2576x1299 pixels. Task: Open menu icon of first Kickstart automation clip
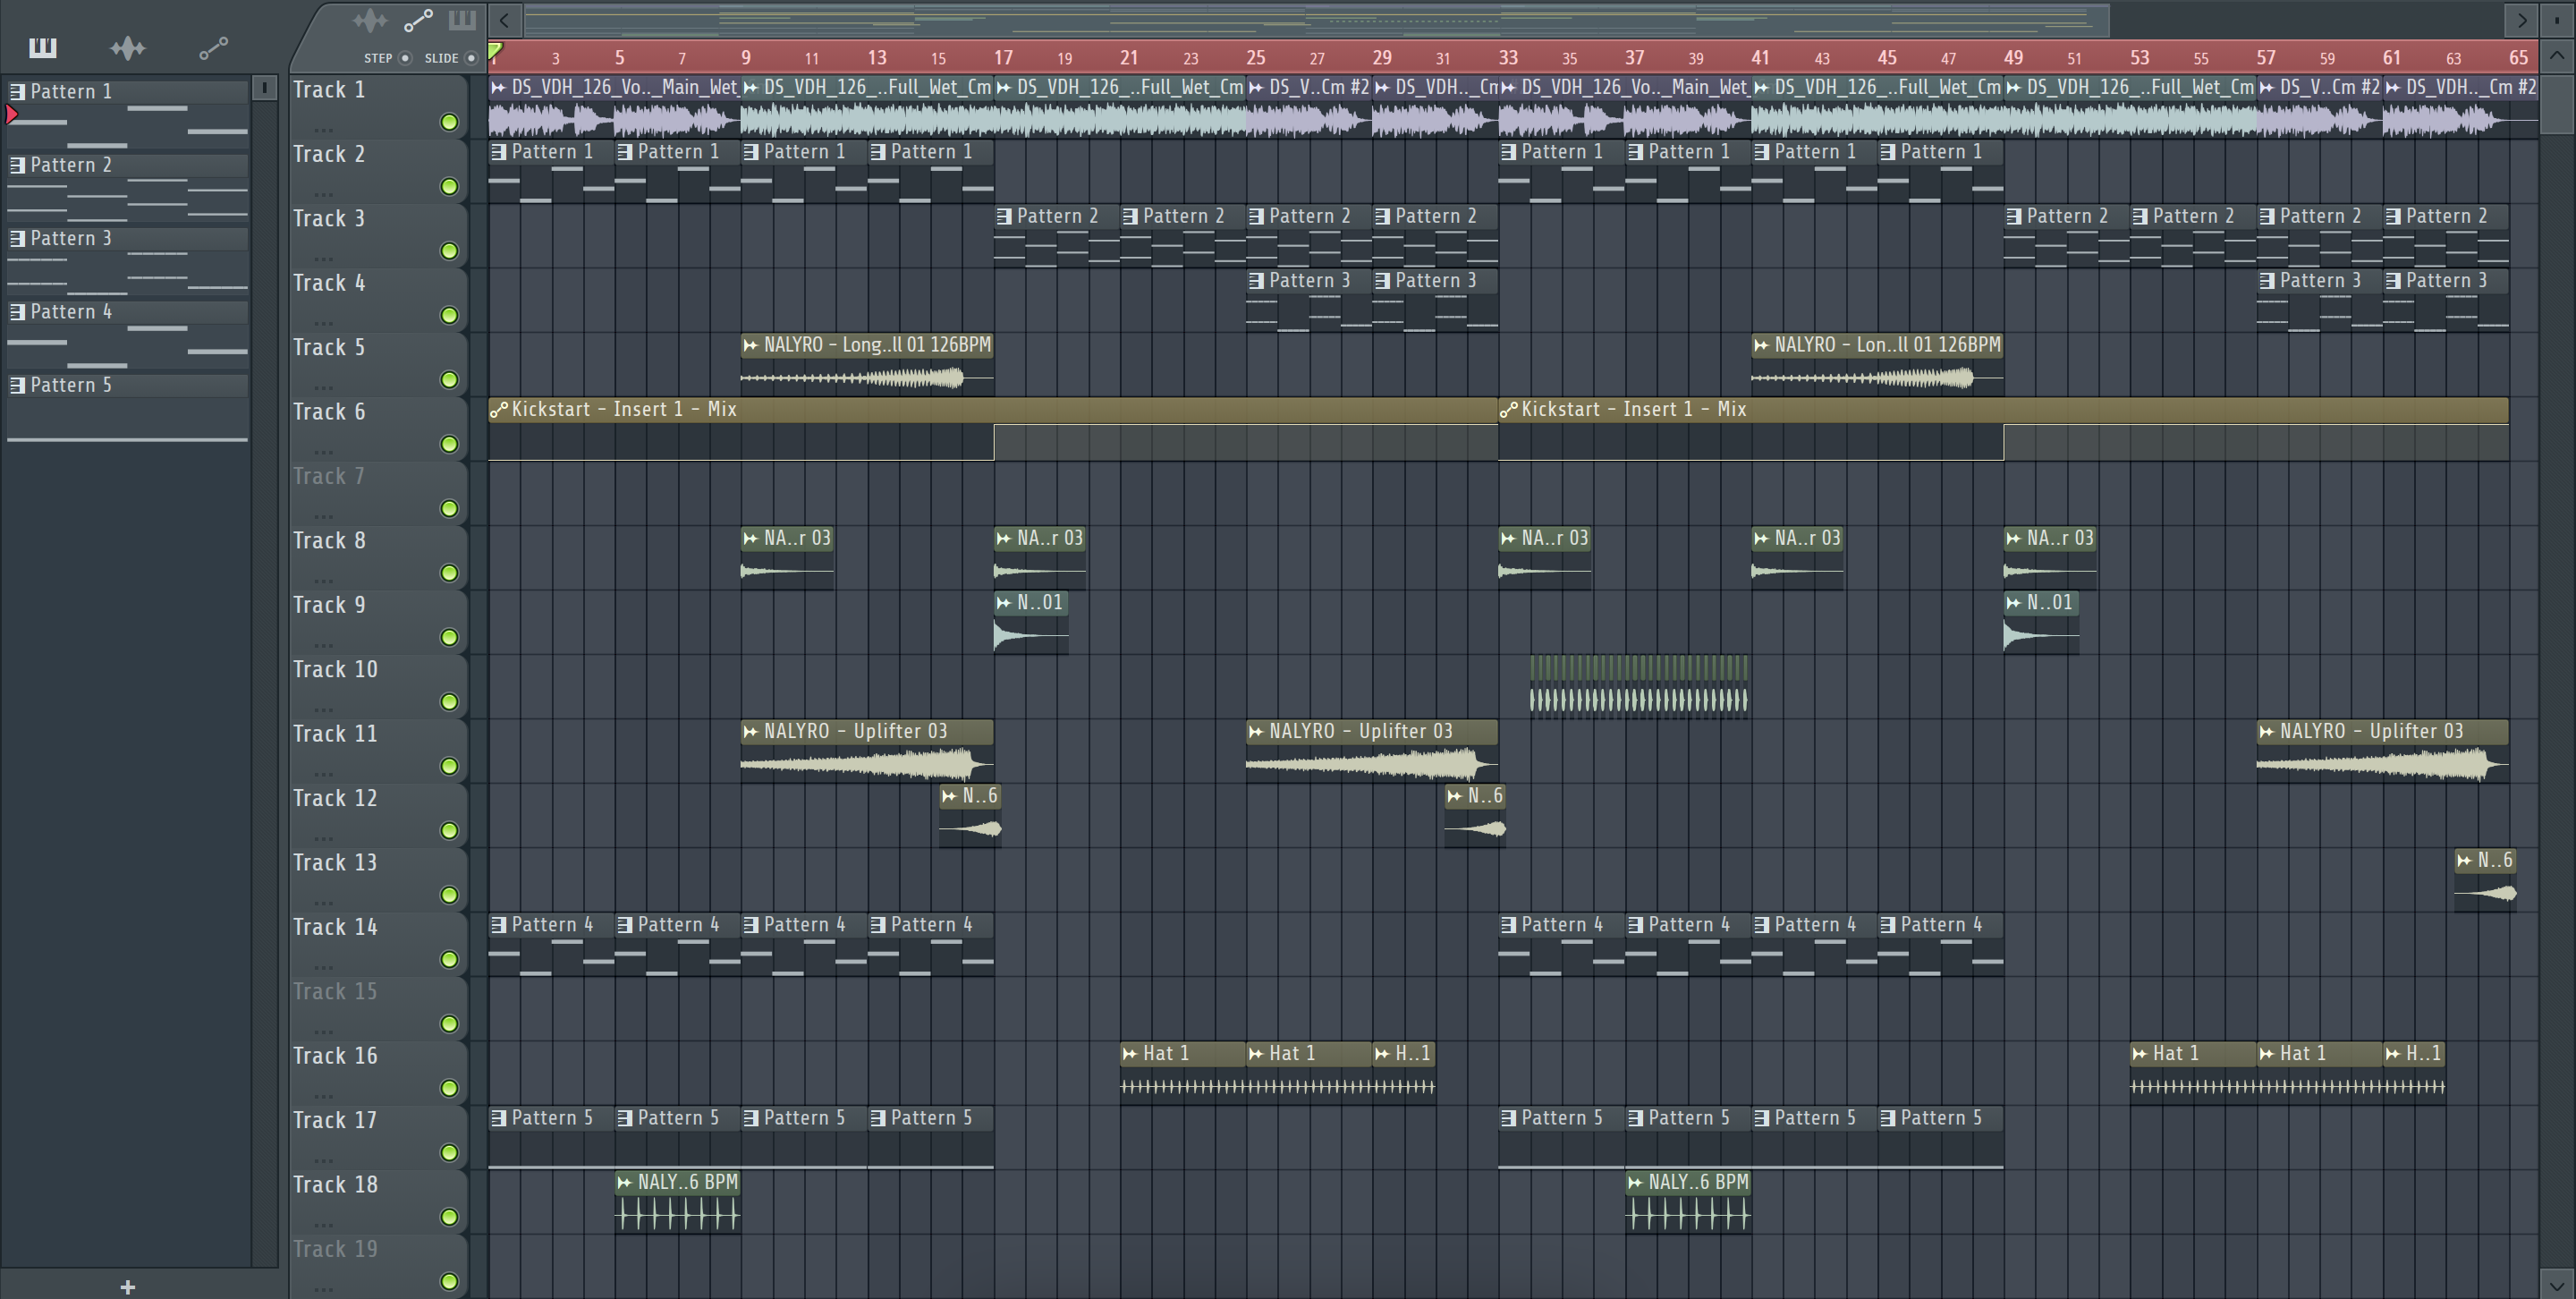tap(498, 409)
